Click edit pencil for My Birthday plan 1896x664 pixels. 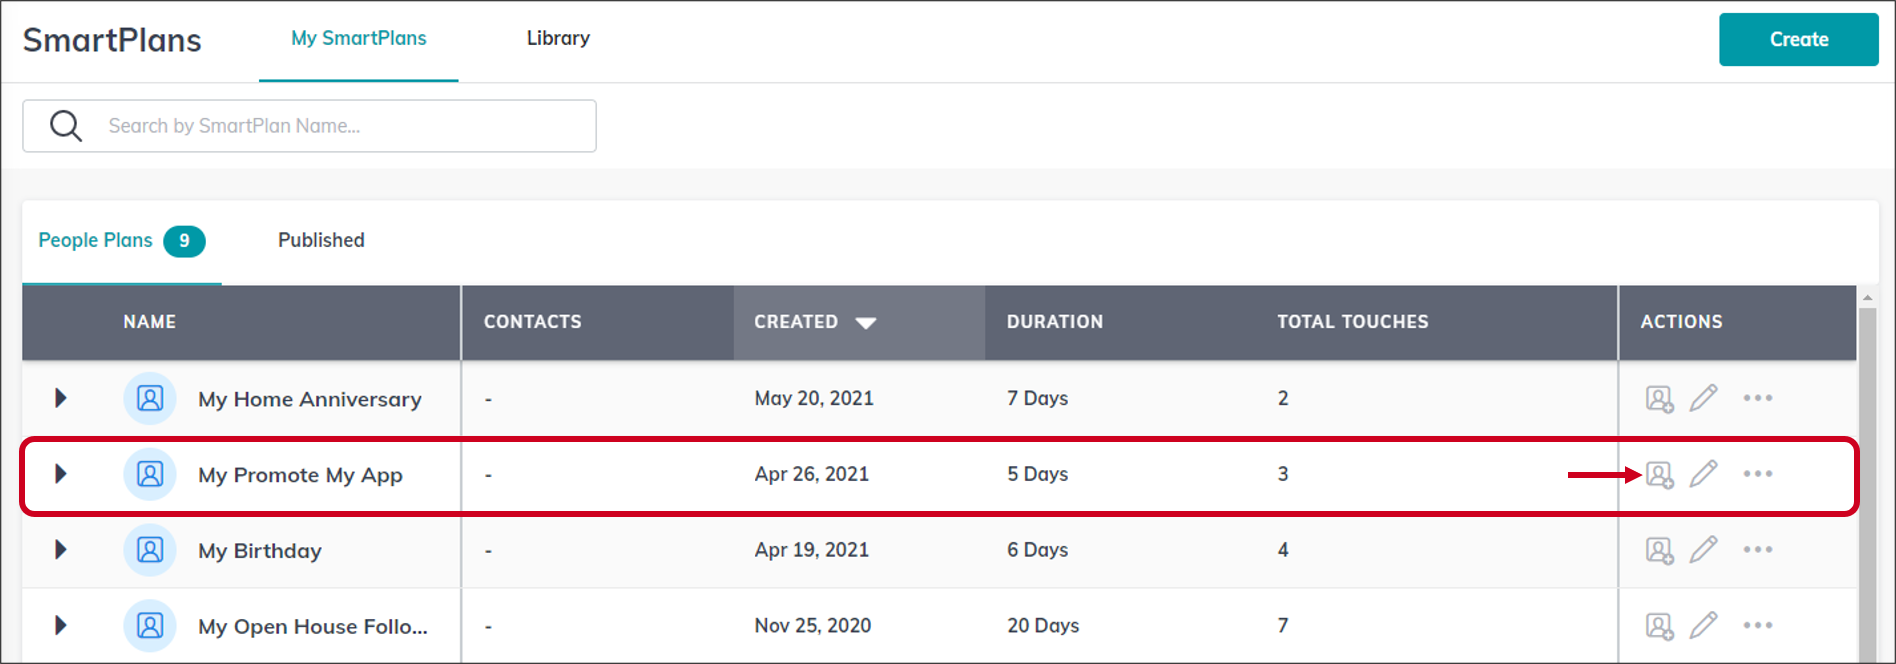click(x=1704, y=550)
